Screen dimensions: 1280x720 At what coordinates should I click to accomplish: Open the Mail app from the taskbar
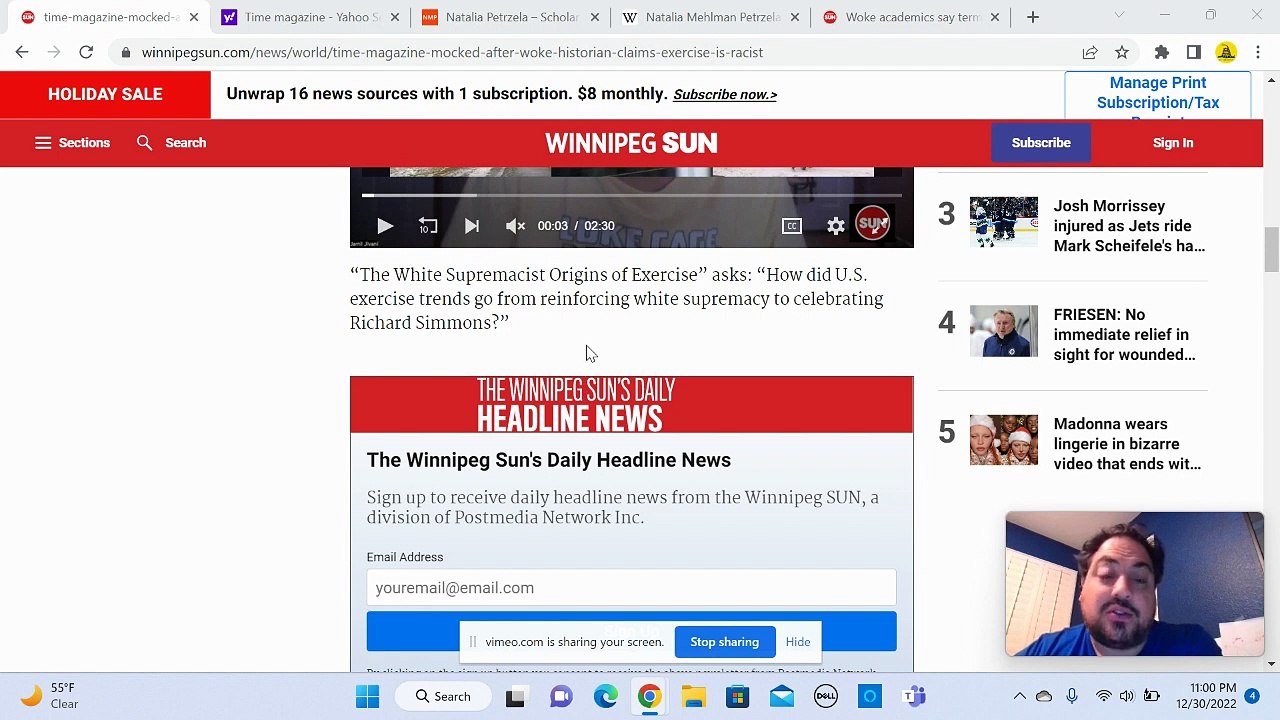coord(782,697)
